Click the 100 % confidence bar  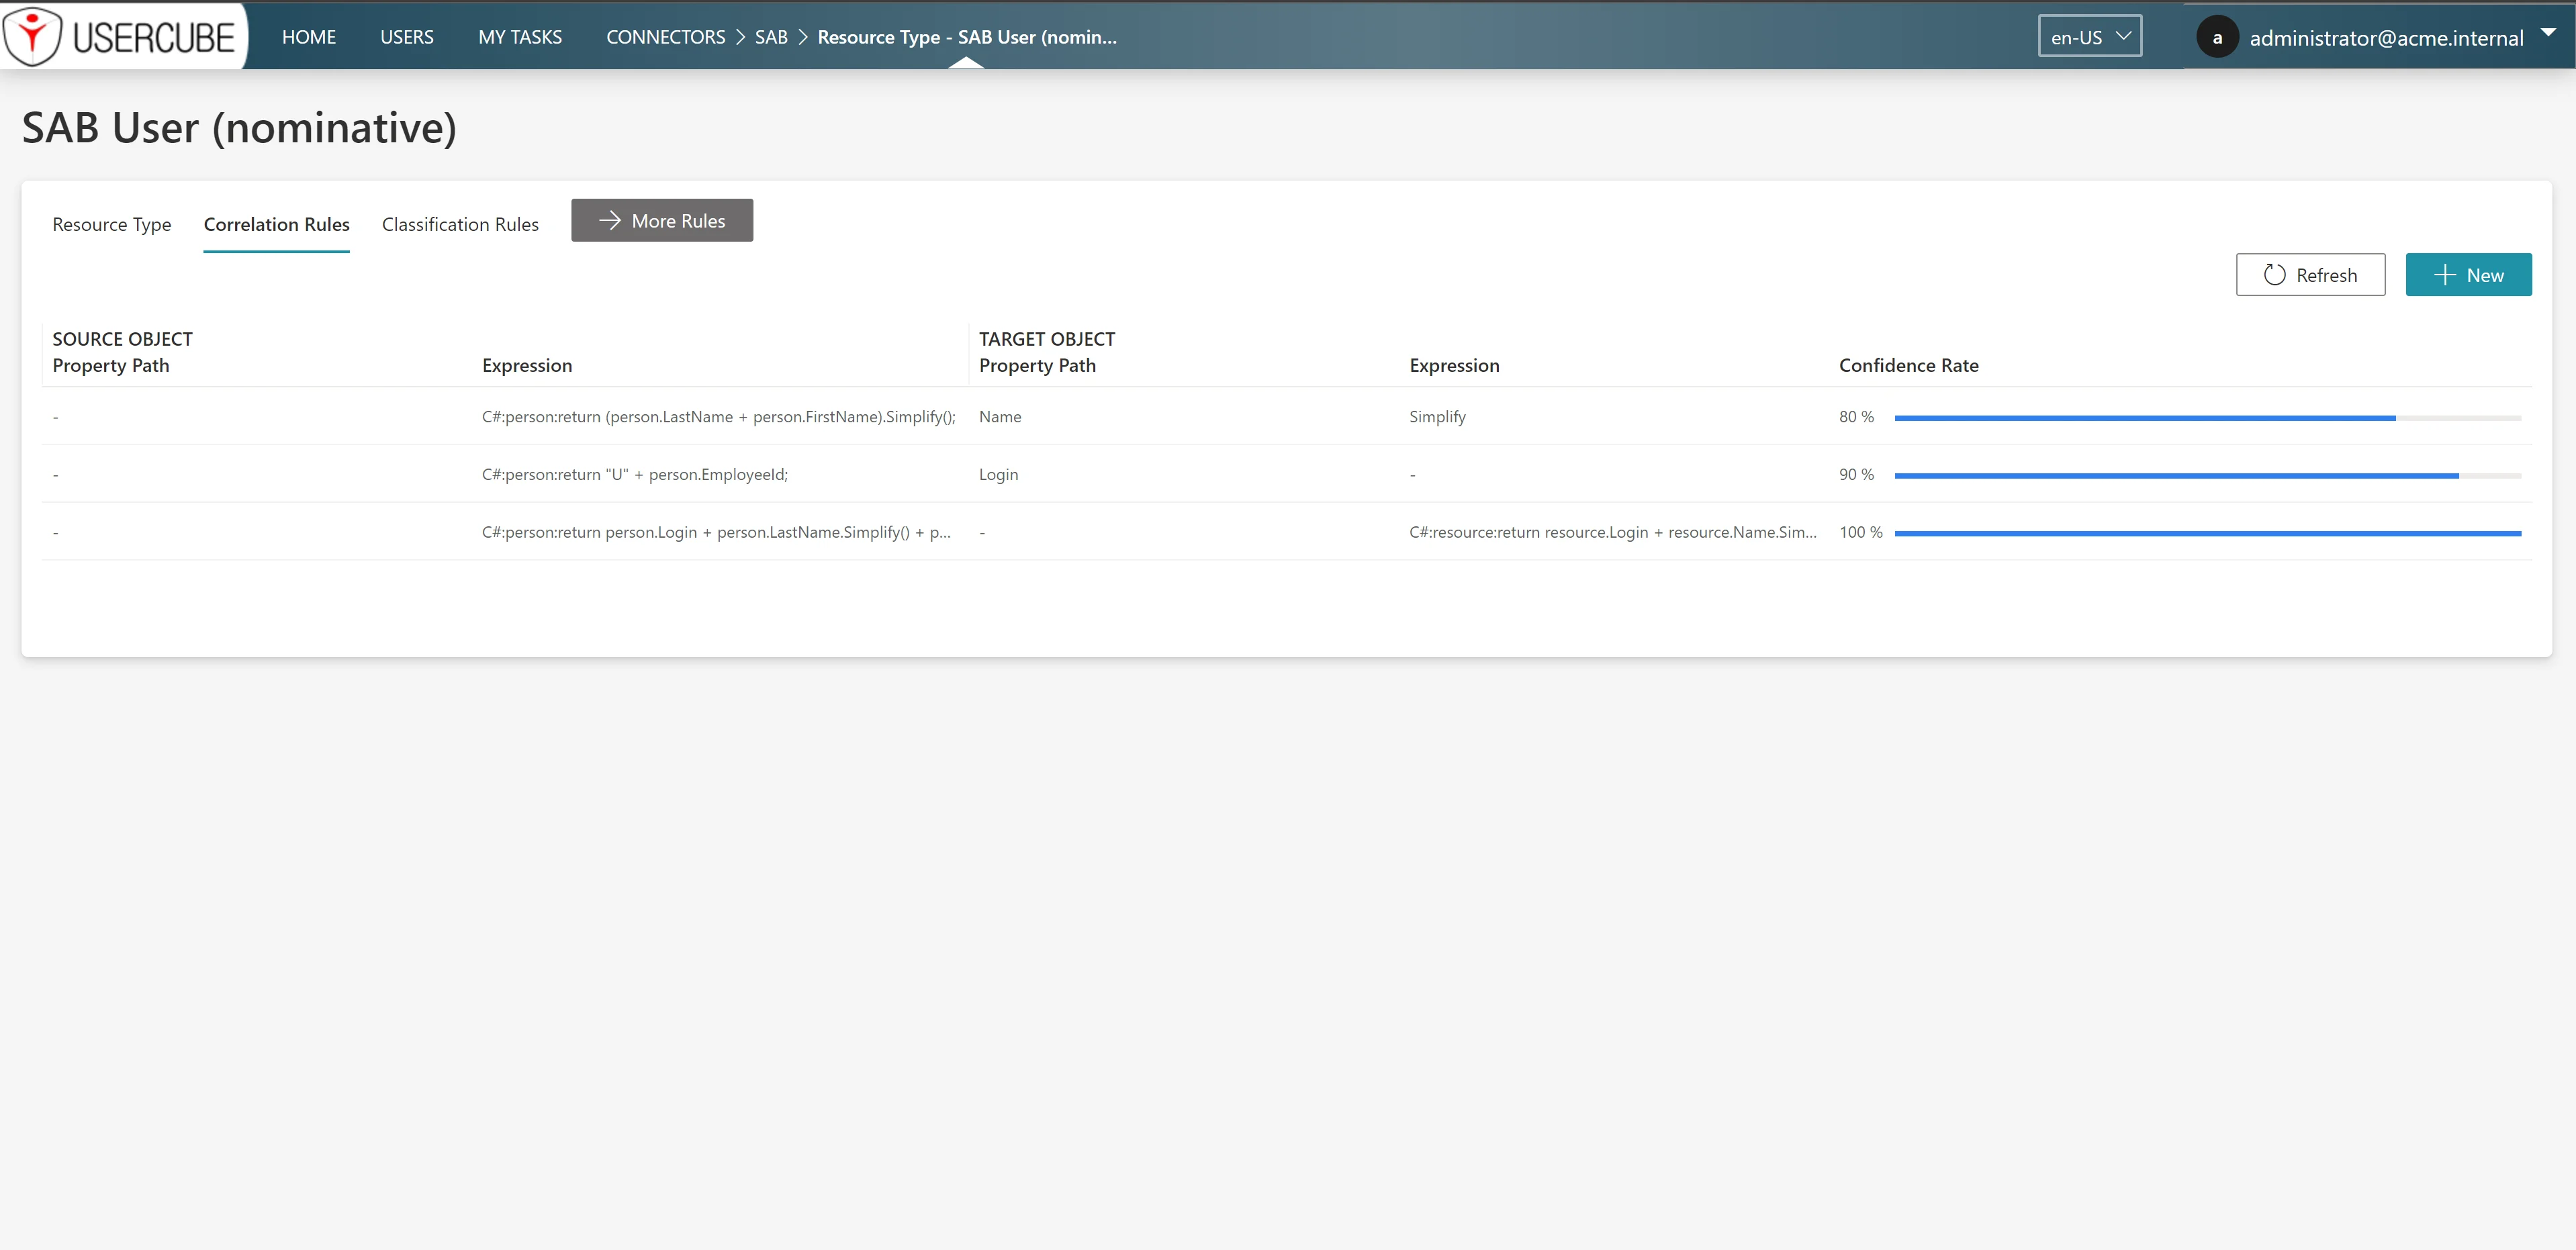(2207, 534)
